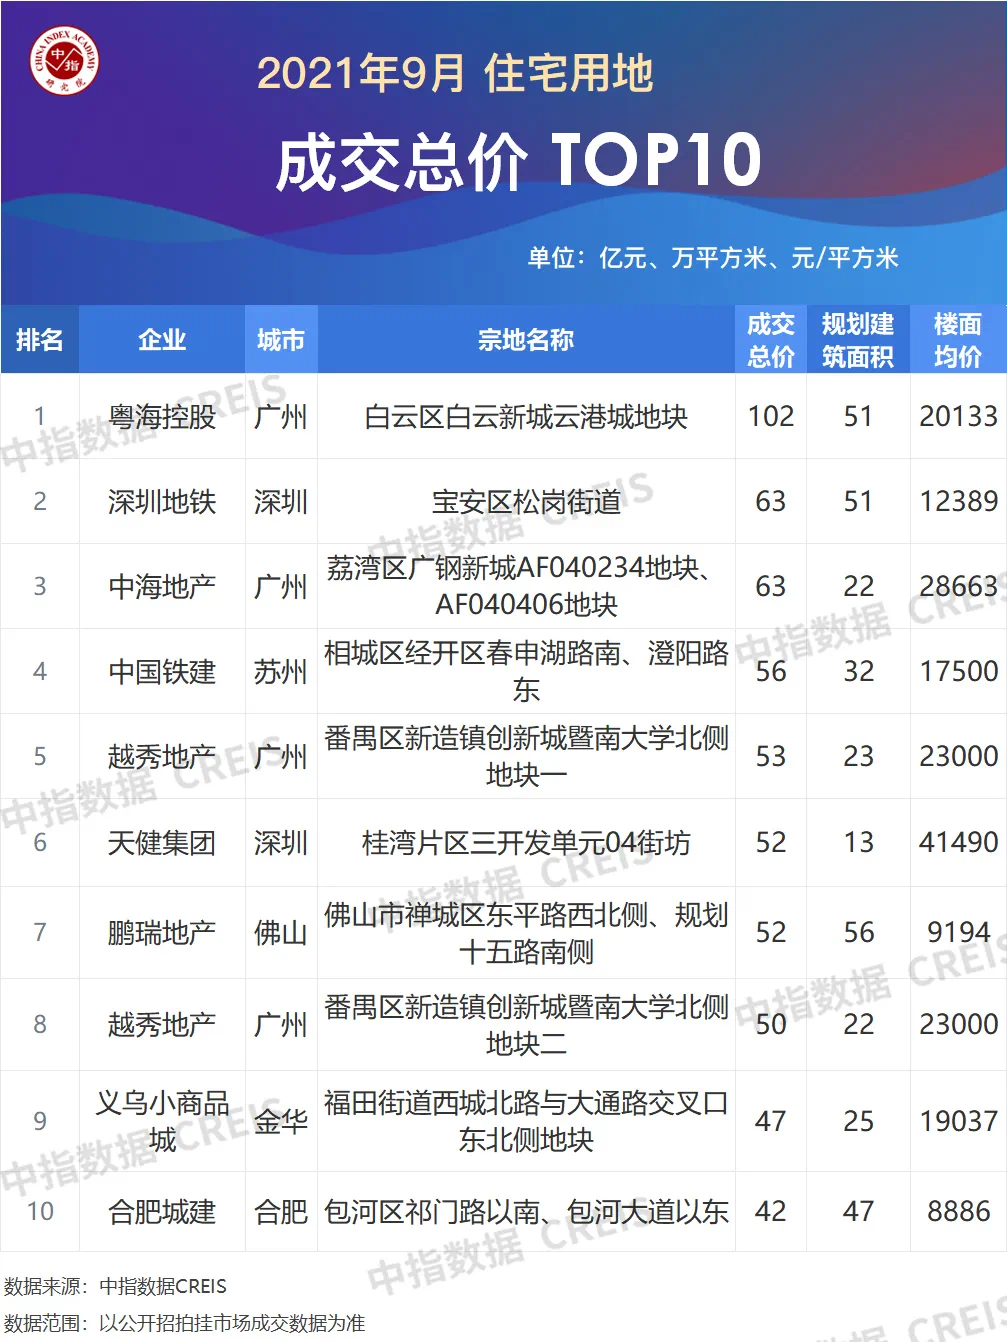
Task: Select the 企业 column header
Action: 162,340
